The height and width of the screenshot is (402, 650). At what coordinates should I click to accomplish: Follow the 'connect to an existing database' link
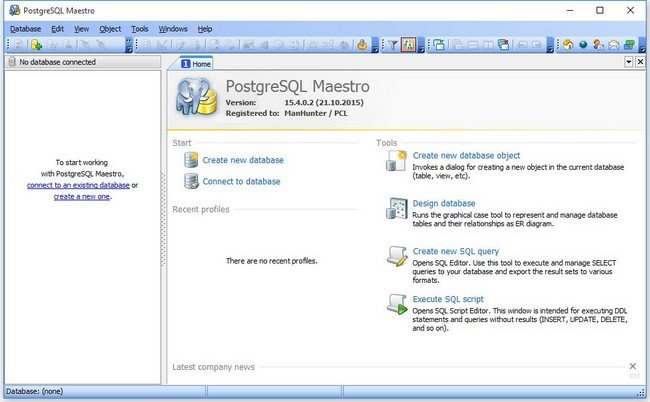click(78, 185)
